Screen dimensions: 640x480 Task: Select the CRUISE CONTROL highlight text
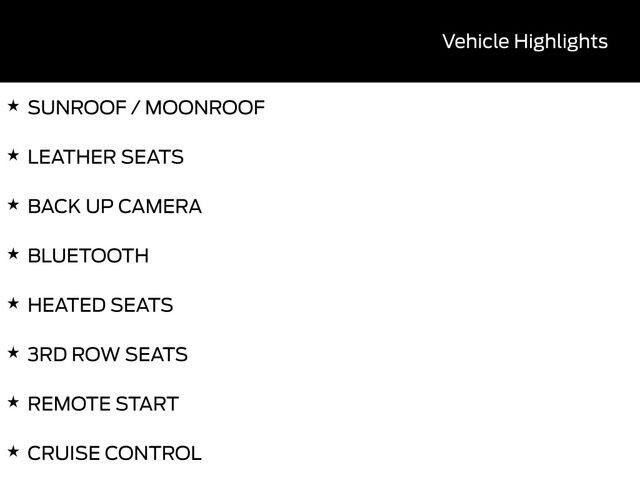point(114,453)
